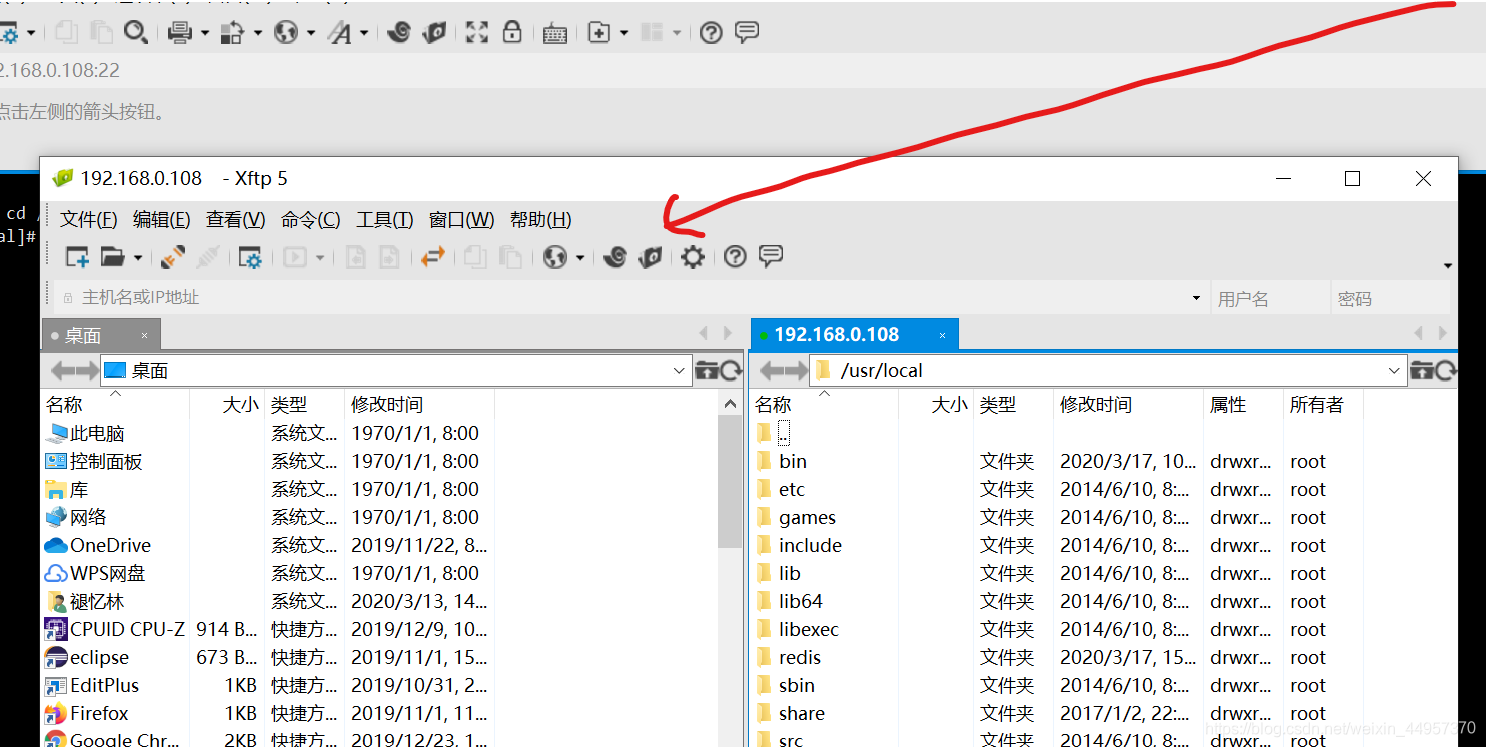
Task: Open session Properties icon with blue gear in Xftp
Action: (x=249, y=258)
